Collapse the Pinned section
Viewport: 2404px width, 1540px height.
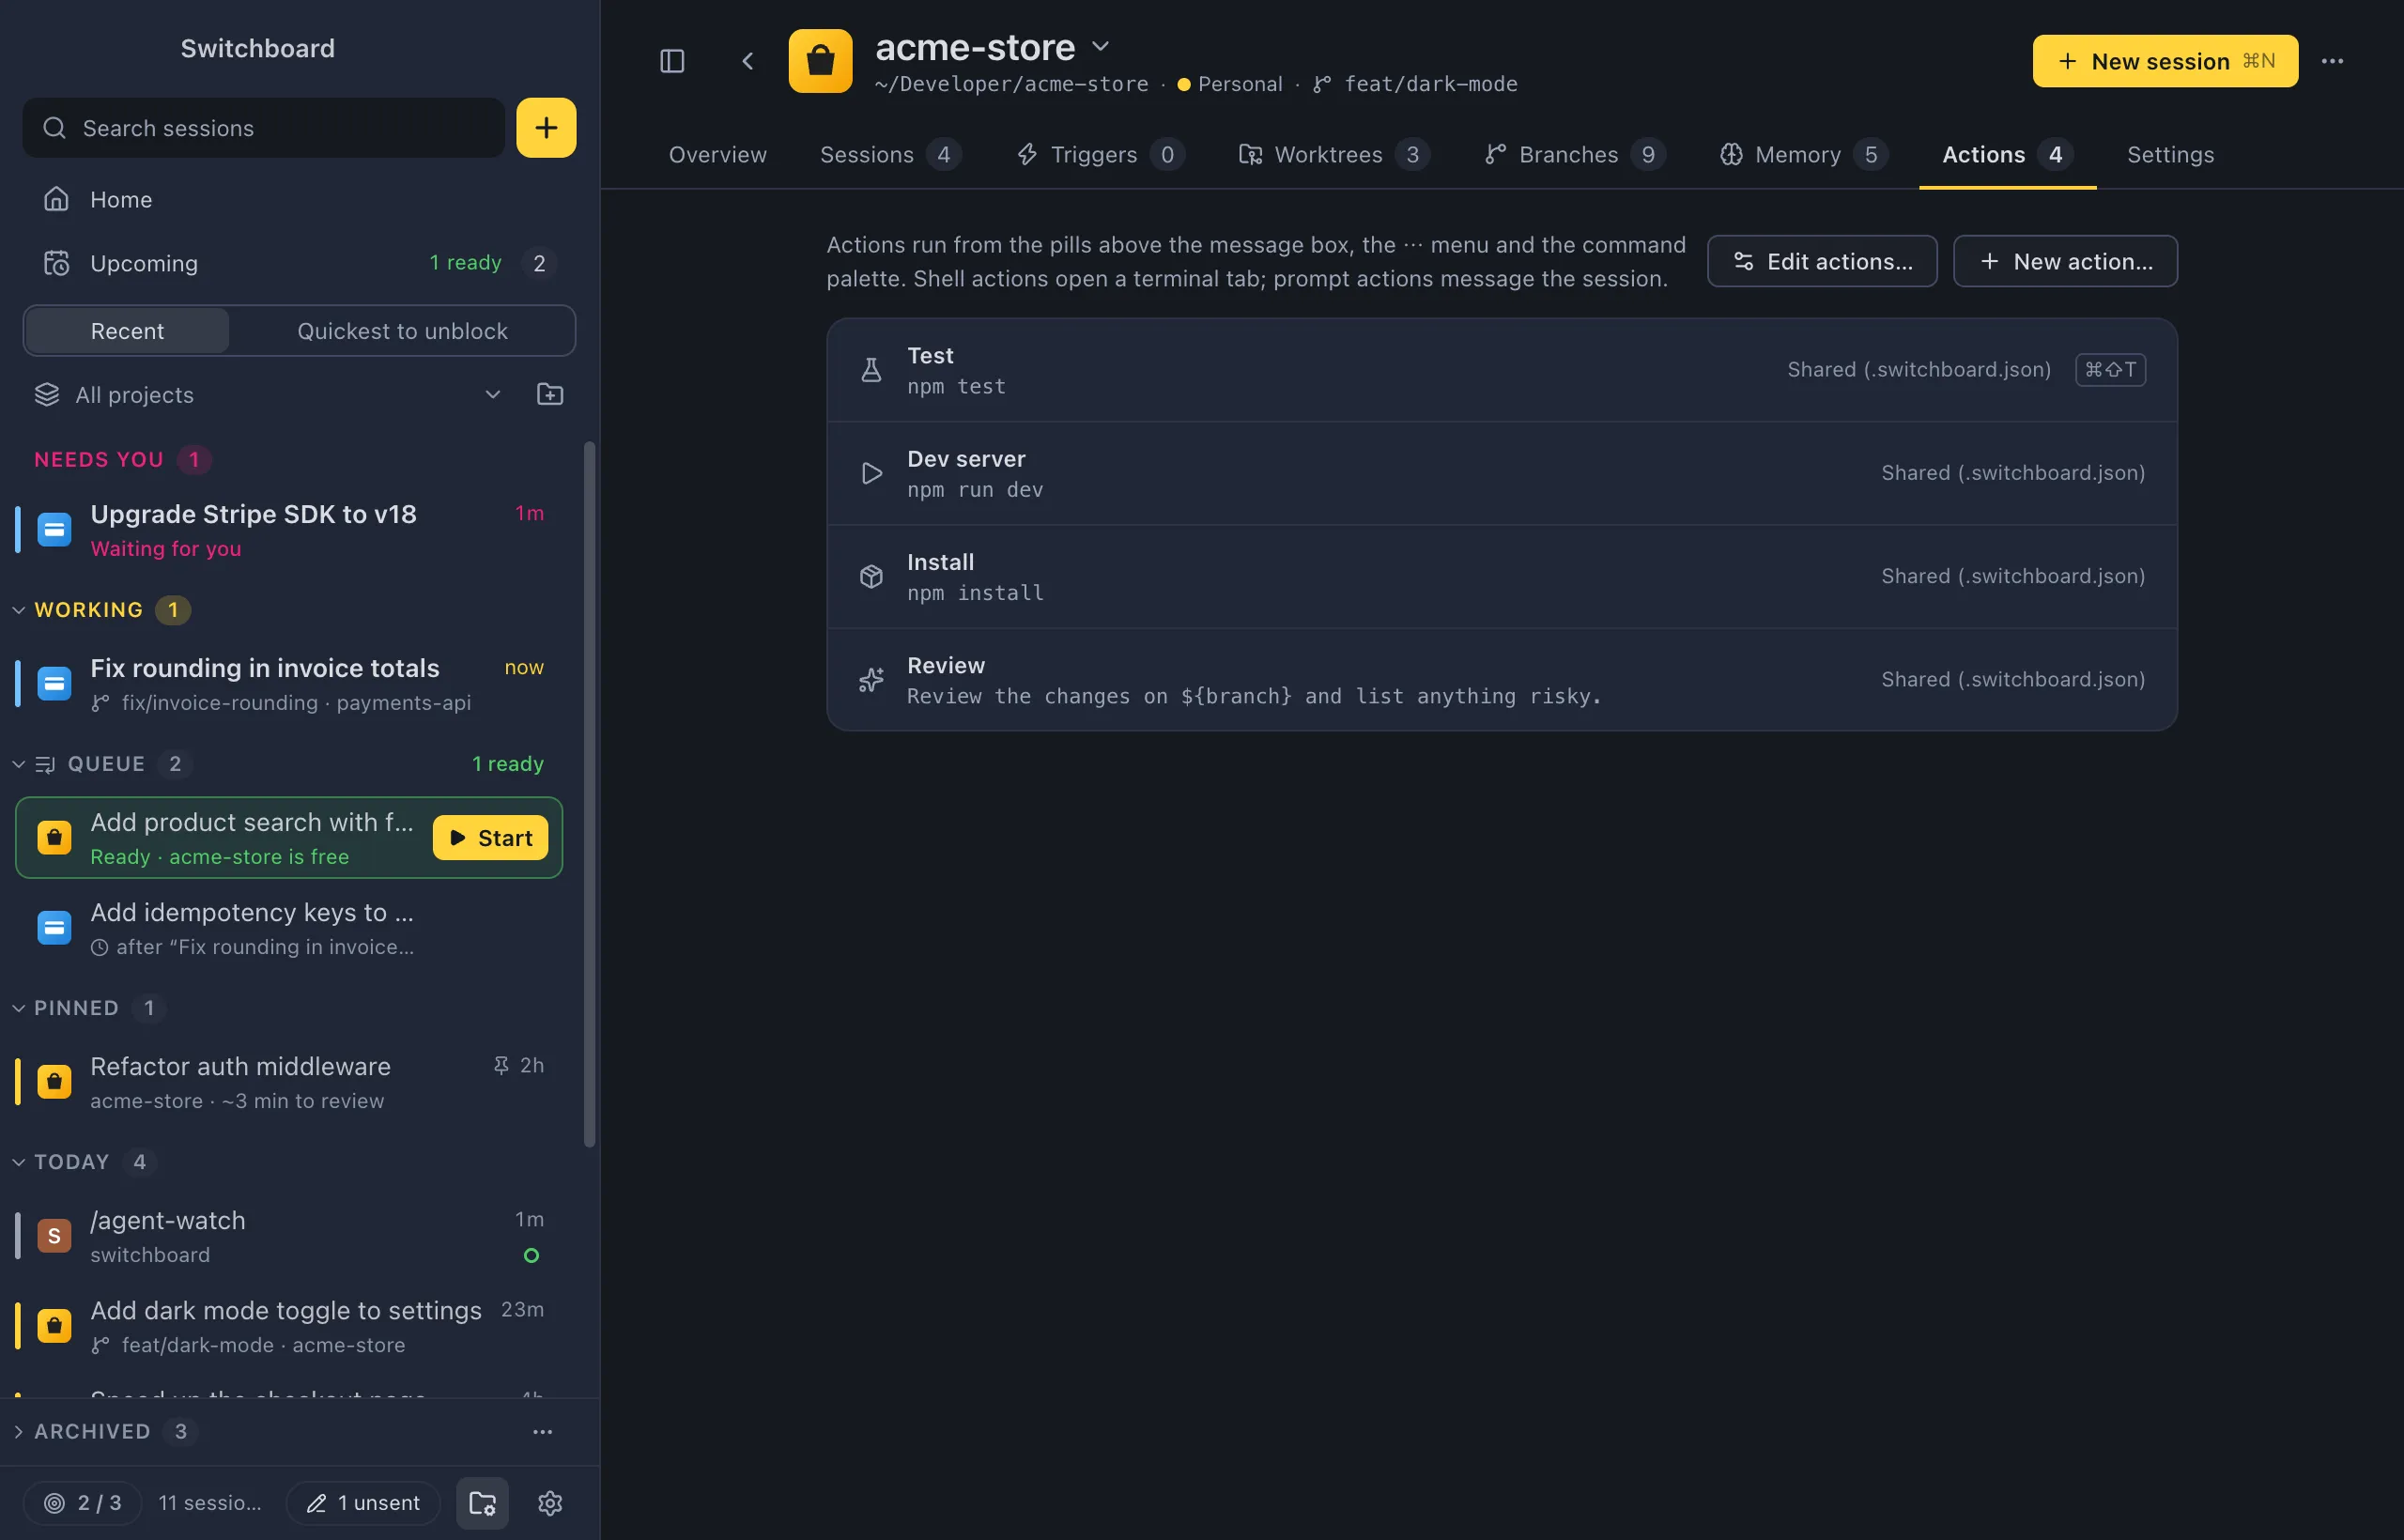pos(18,1008)
